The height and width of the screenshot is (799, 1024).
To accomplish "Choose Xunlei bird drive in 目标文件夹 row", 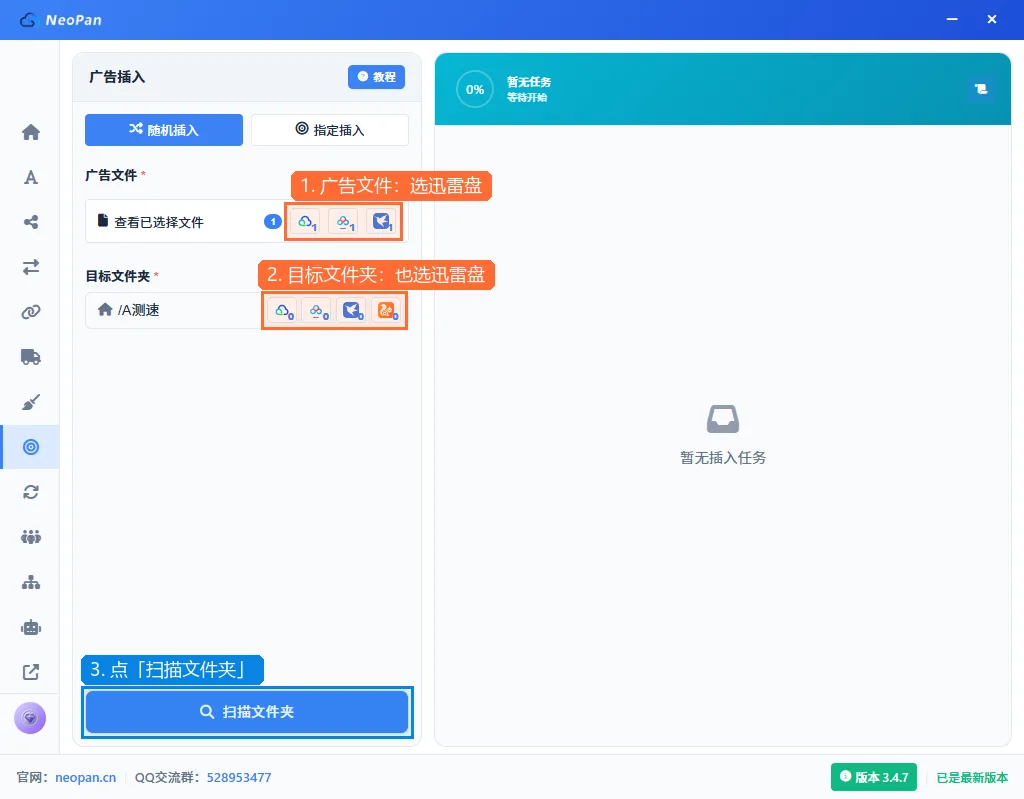I will pos(352,311).
